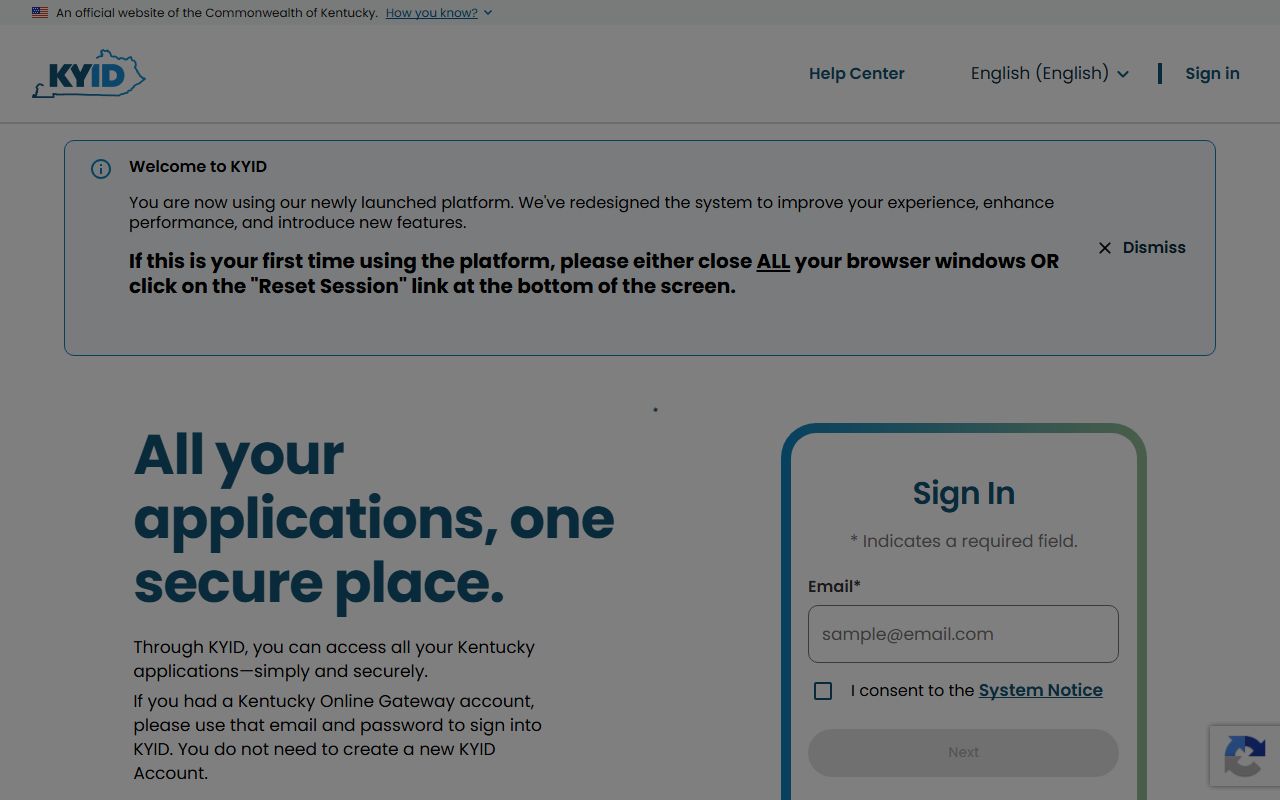This screenshot has width=1280, height=800.
Task: Click "* Indicates a required field." text
Action: pos(964,541)
